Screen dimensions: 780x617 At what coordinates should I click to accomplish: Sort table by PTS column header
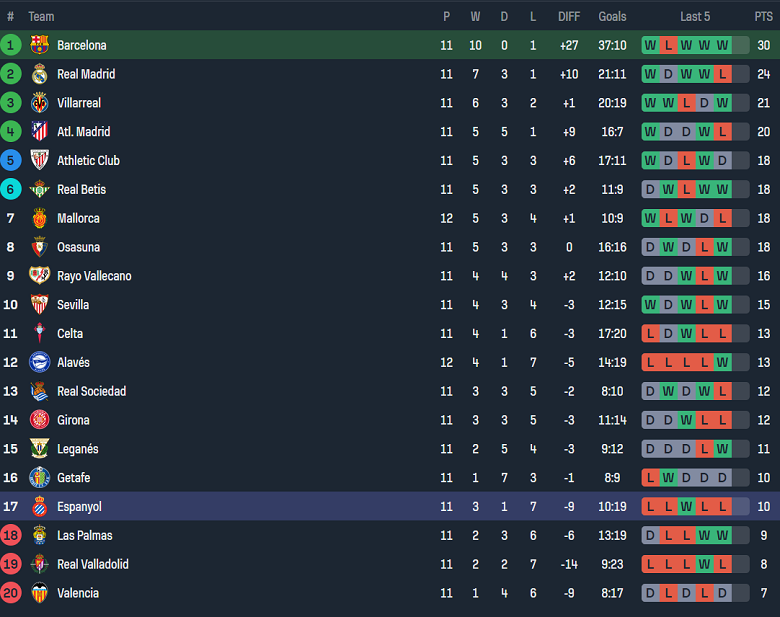point(763,16)
